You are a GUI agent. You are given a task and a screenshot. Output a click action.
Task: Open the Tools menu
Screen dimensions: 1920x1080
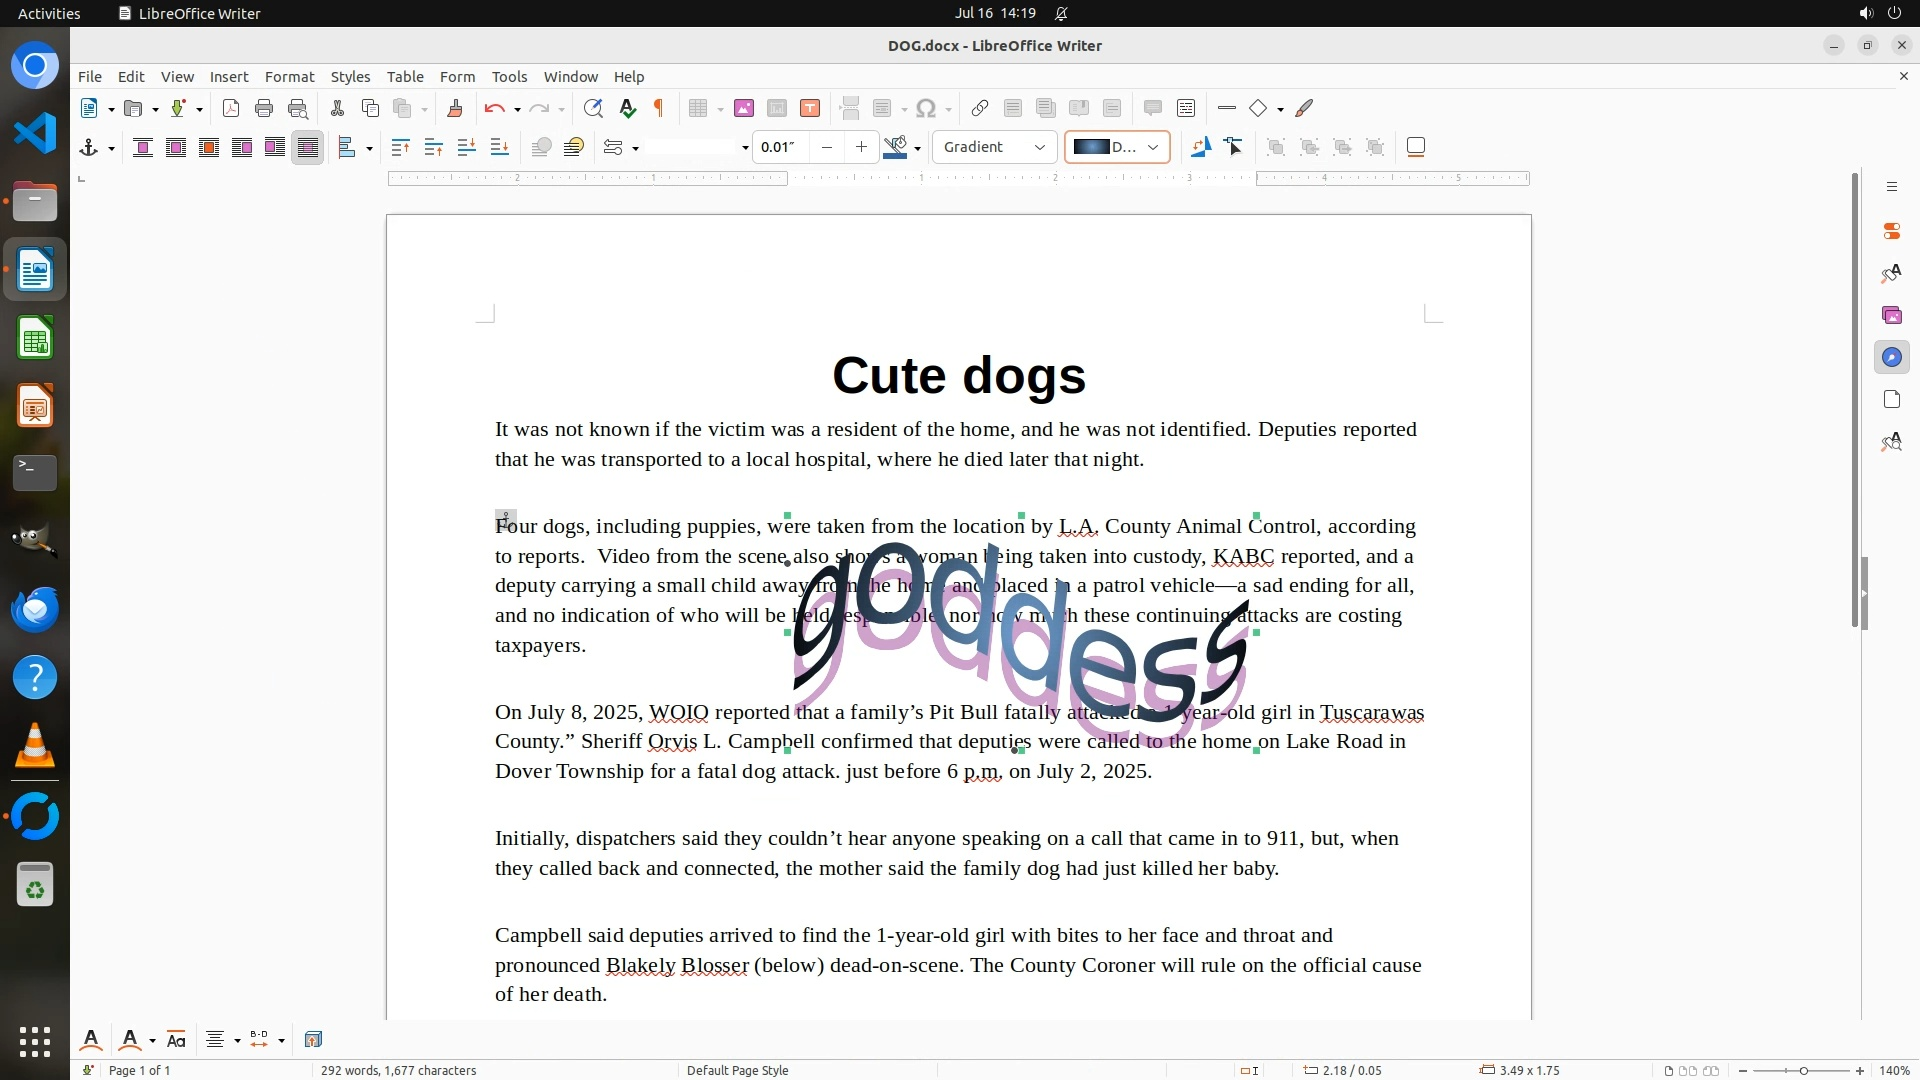point(508,76)
